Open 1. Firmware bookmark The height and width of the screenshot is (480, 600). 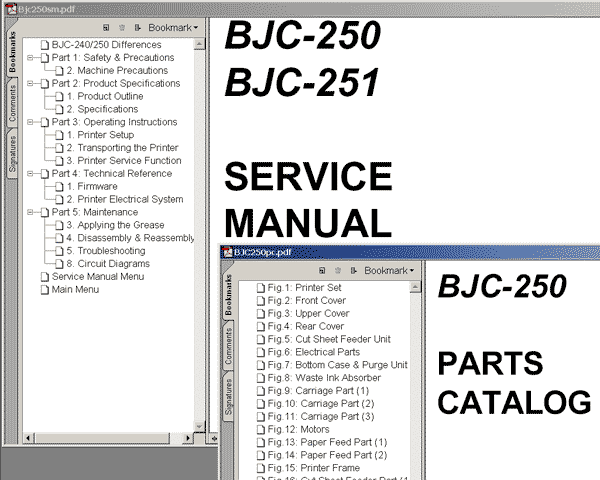pyautogui.click(x=92, y=186)
